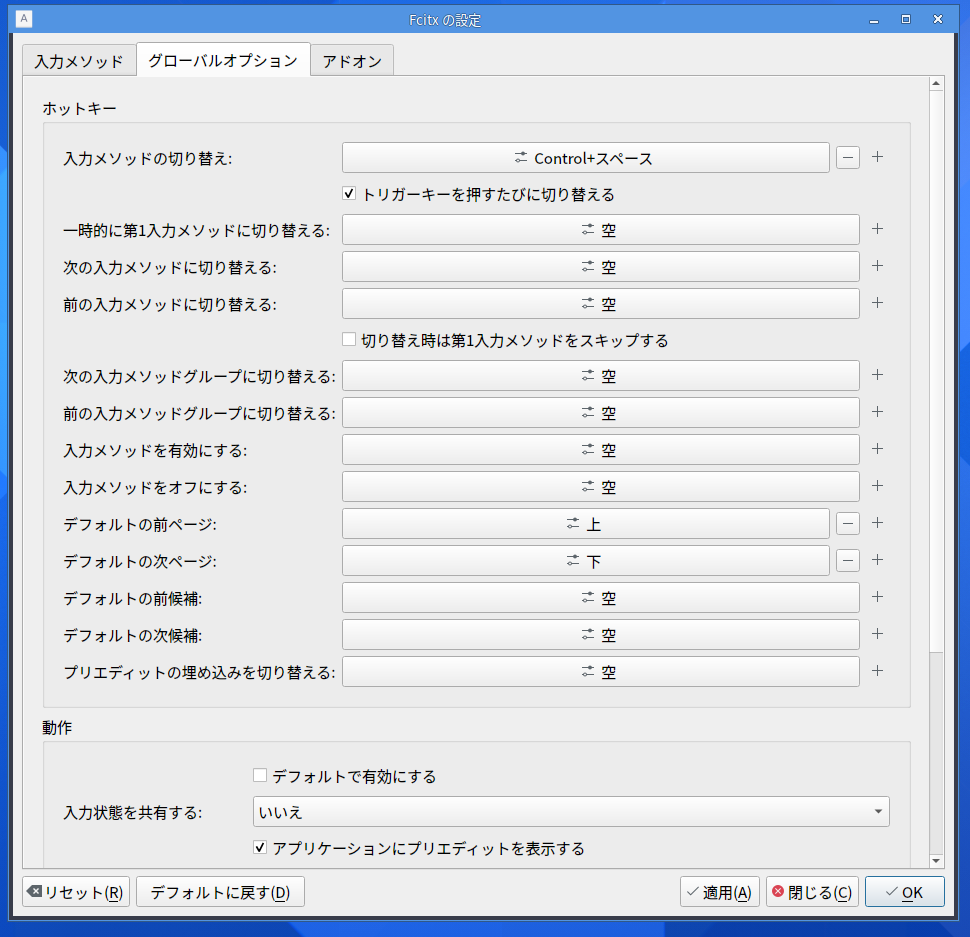Set key for 入力メソッドを有効にする
The height and width of the screenshot is (937, 970).
tap(600, 450)
